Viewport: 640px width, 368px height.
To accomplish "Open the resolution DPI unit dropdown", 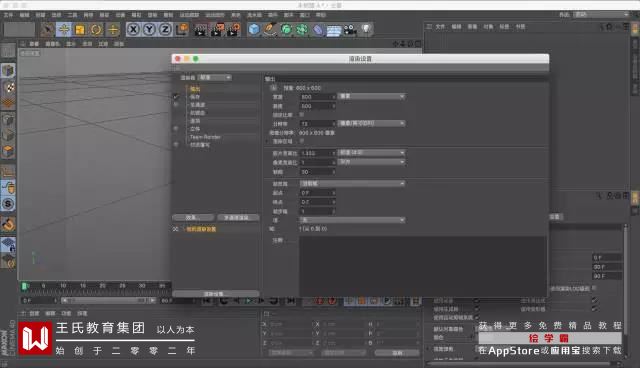I will pos(371,123).
